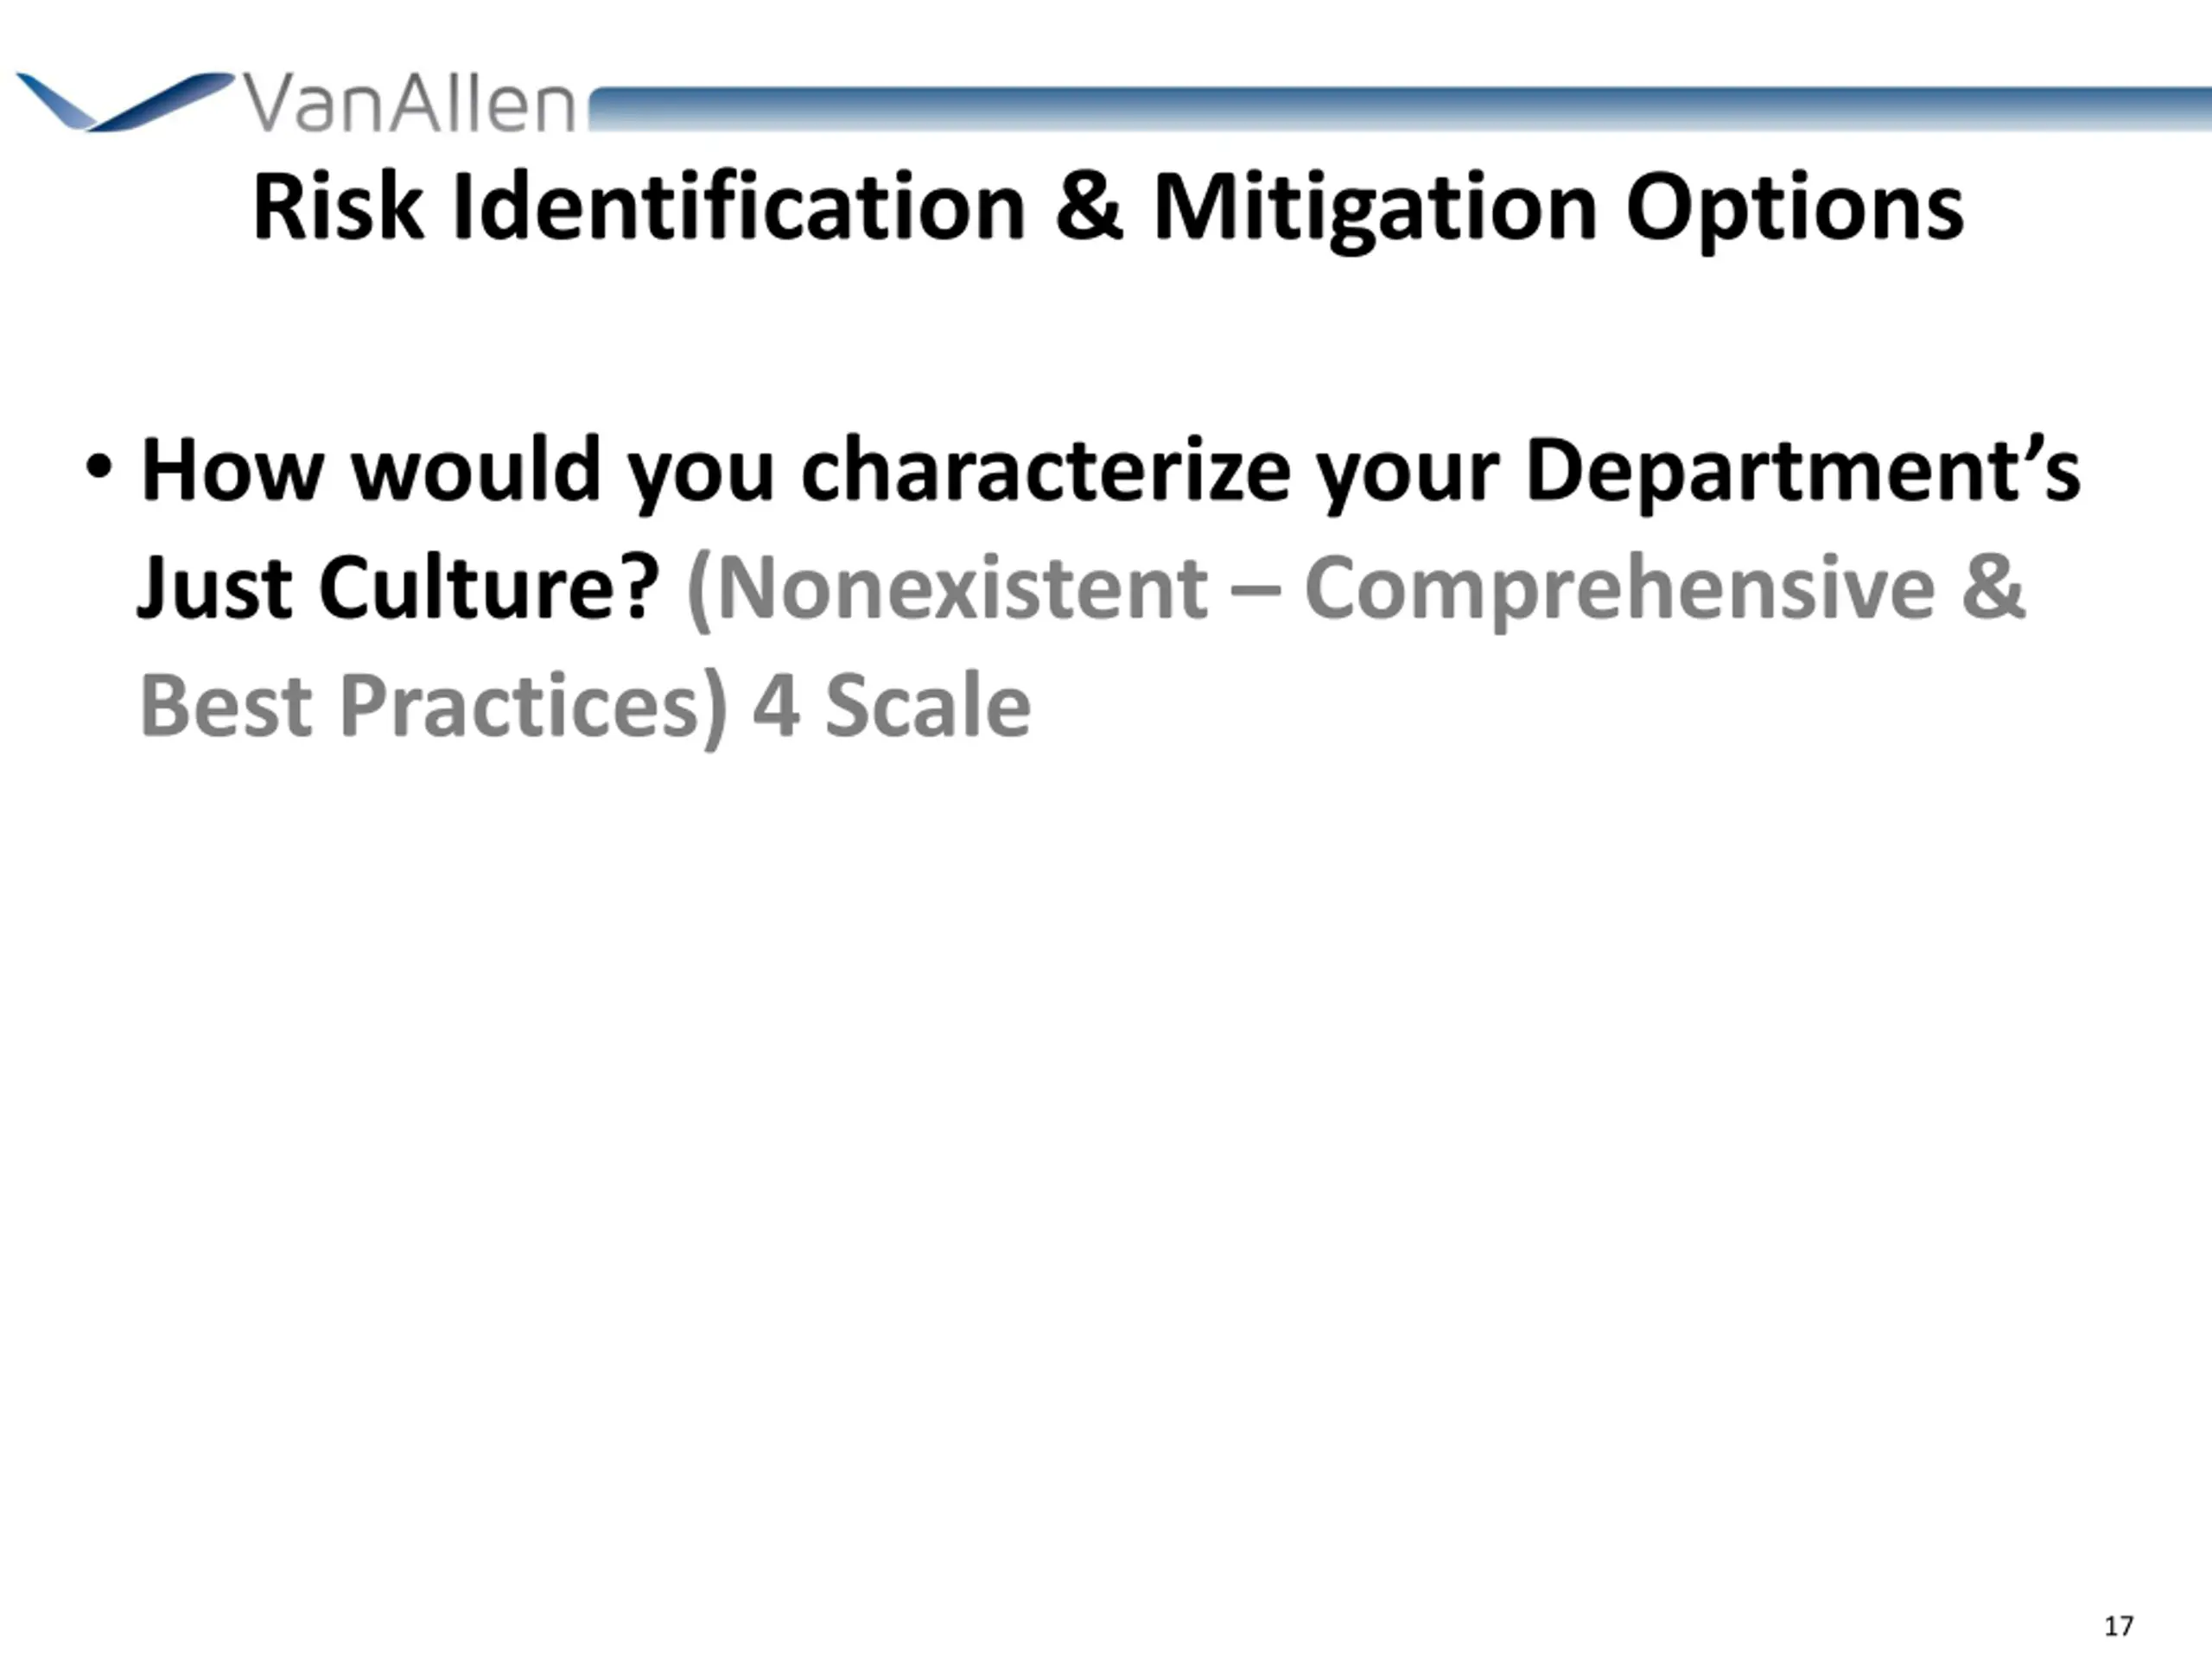Screen dimensions: 2212x1659
Task: Click the Just Culture? text
Action: [x=398, y=587]
